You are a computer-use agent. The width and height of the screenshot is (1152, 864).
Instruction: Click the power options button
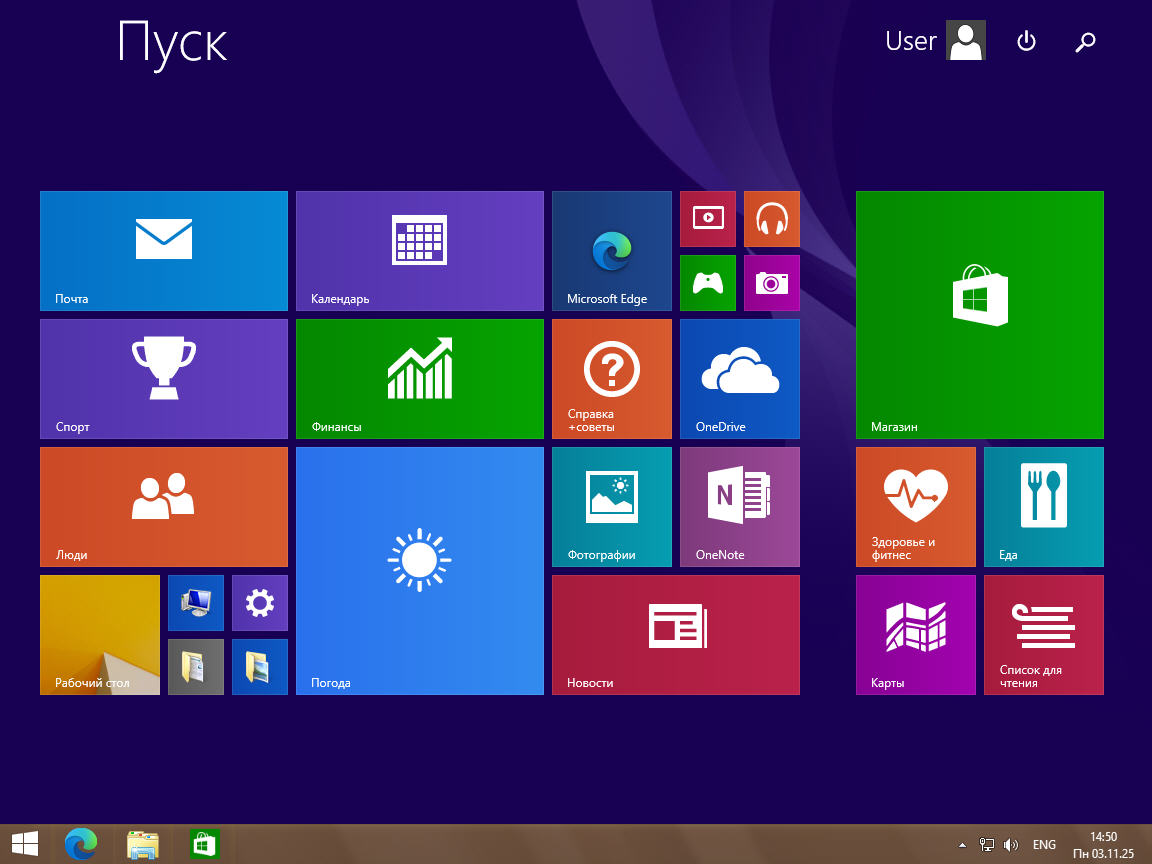click(x=1026, y=41)
